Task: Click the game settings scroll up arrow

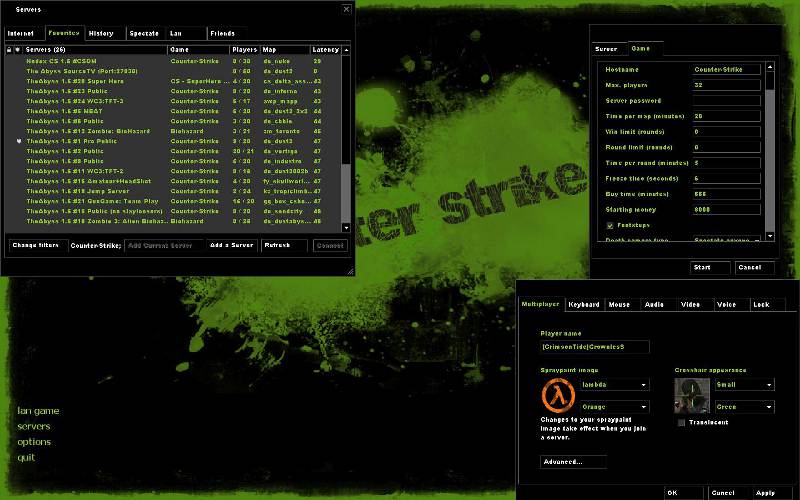Action: coord(770,67)
